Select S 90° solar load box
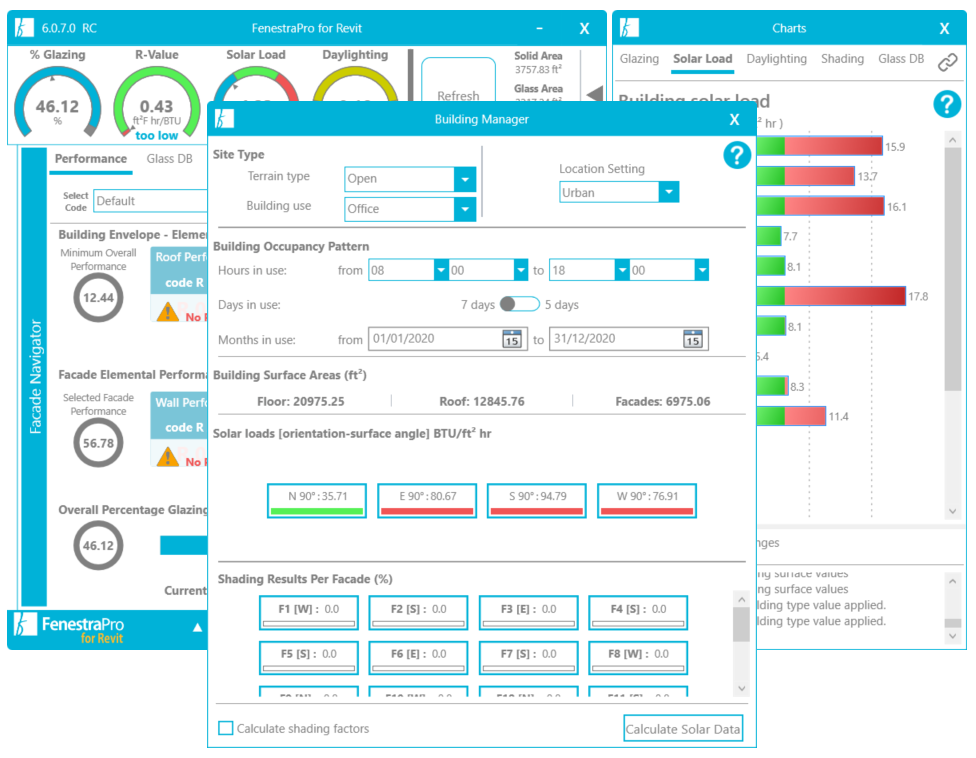The height and width of the screenshot is (758, 976). 537,500
